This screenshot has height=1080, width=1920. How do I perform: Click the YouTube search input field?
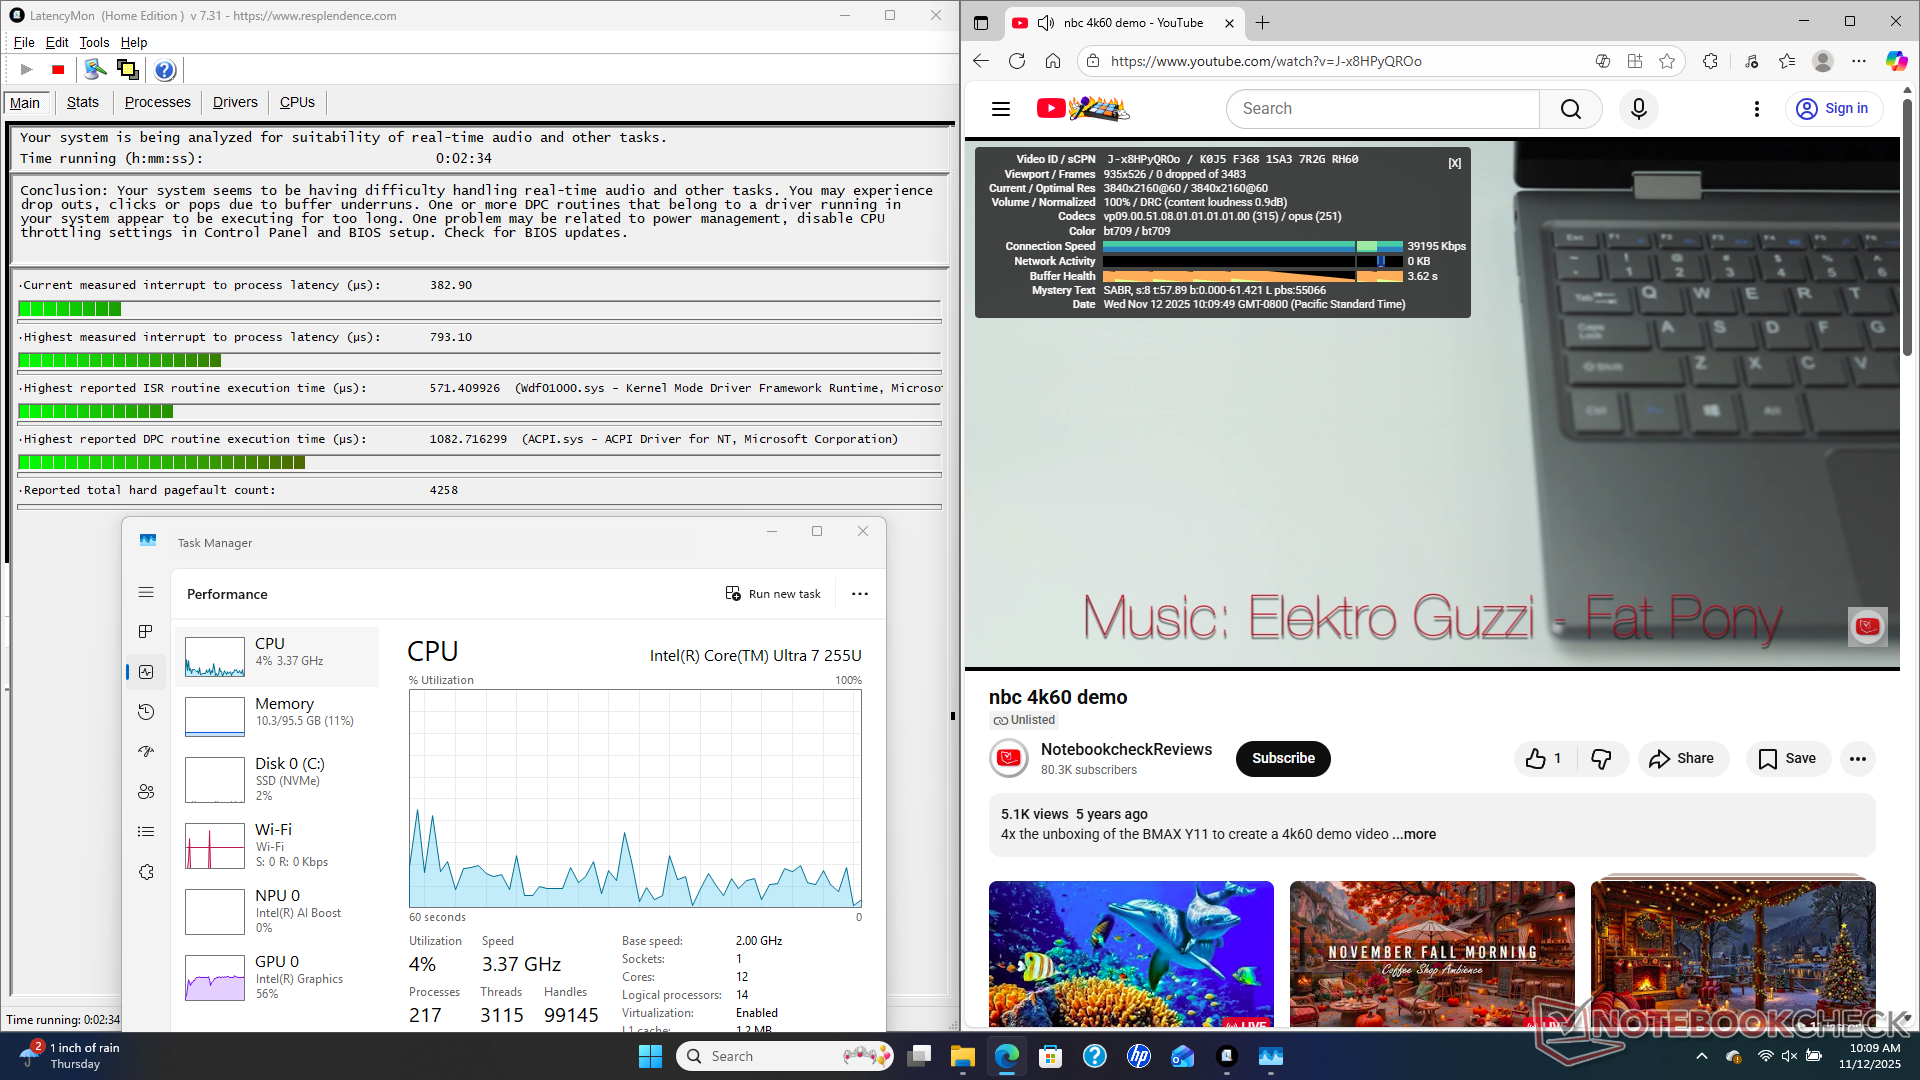(1382, 109)
